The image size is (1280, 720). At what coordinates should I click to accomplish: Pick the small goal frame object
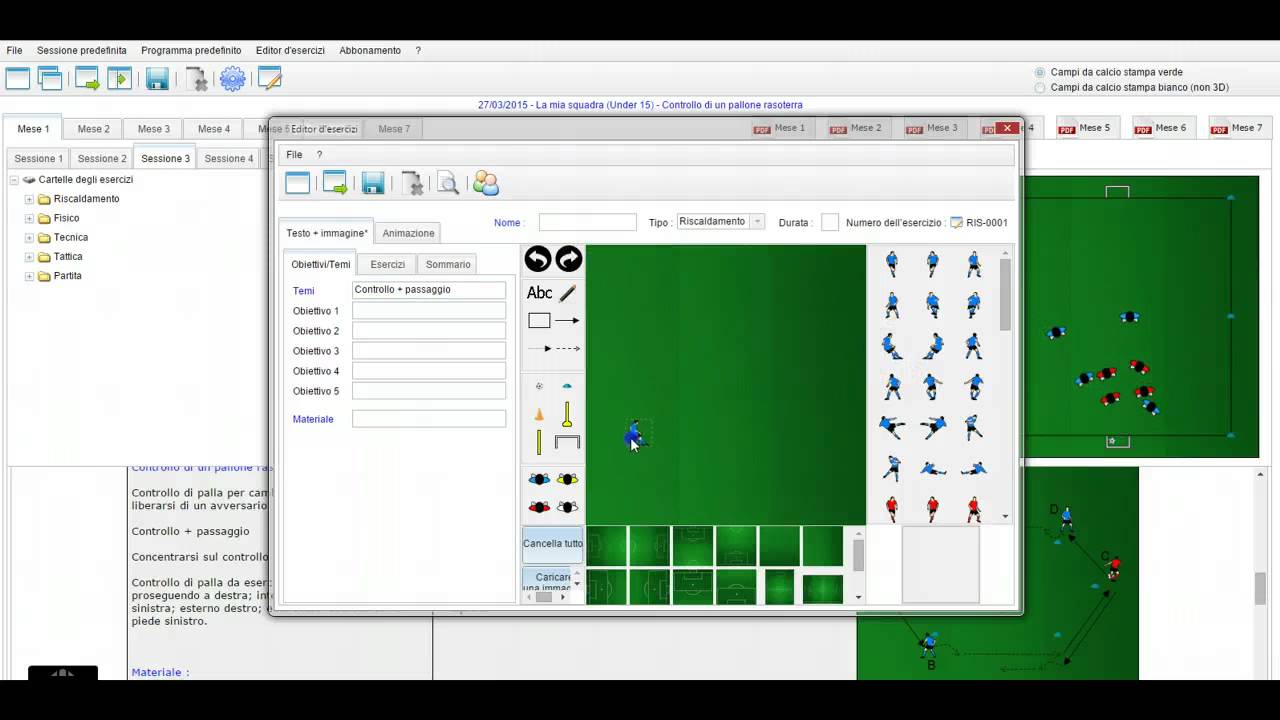[567, 442]
